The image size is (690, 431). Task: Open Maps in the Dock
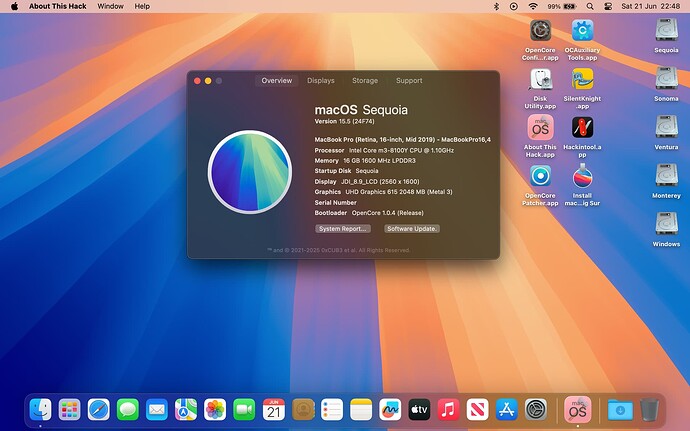186,410
